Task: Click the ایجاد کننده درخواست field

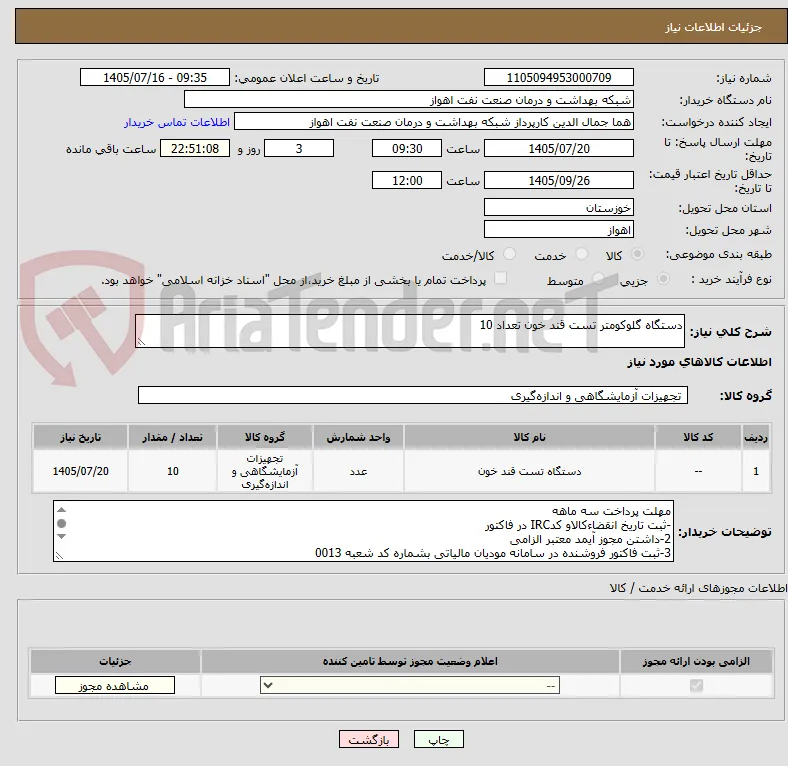Action: (434, 122)
